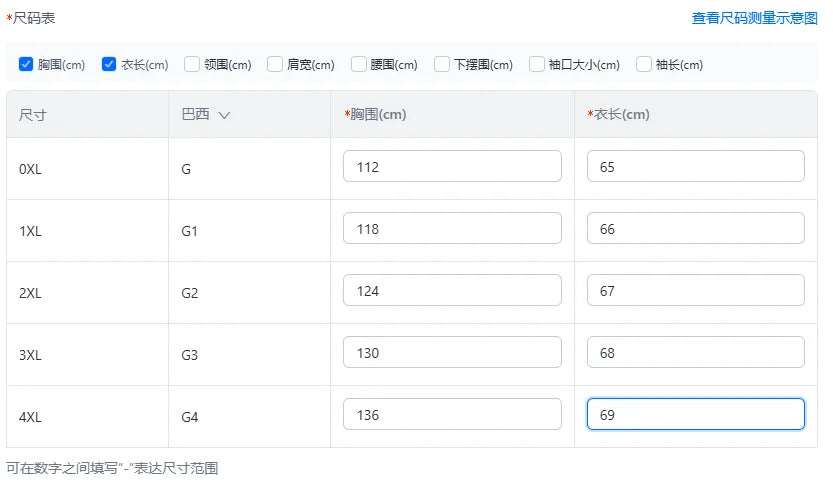Select the 2XL length field showing 67

pos(695,291)
